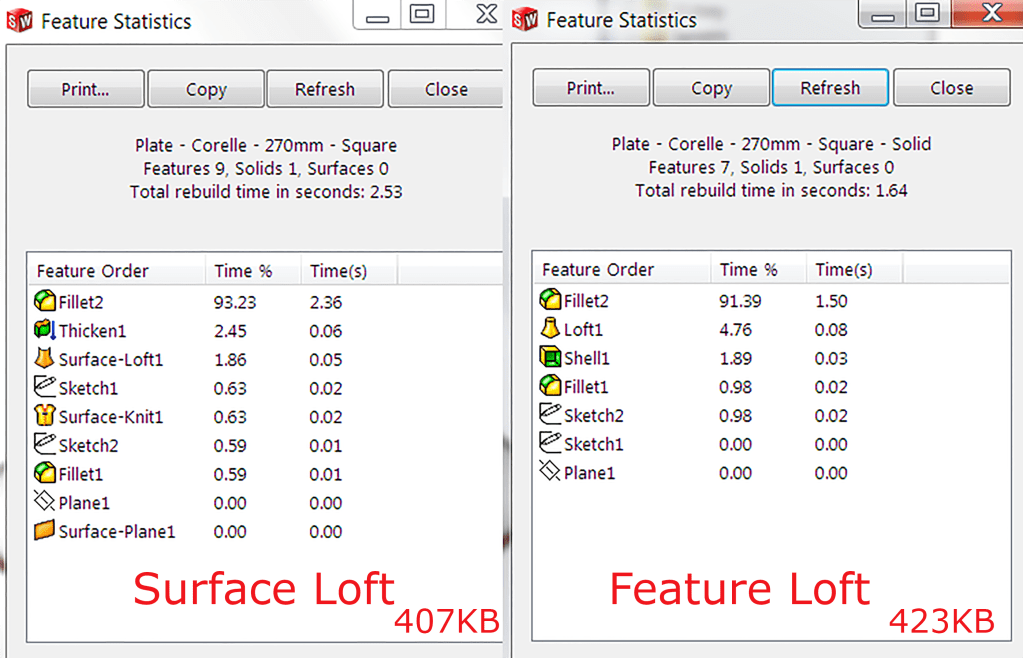Click the Loft1 feature icon
The height and width of the screenshot is (658, 1023).
(x=549, y=329)
